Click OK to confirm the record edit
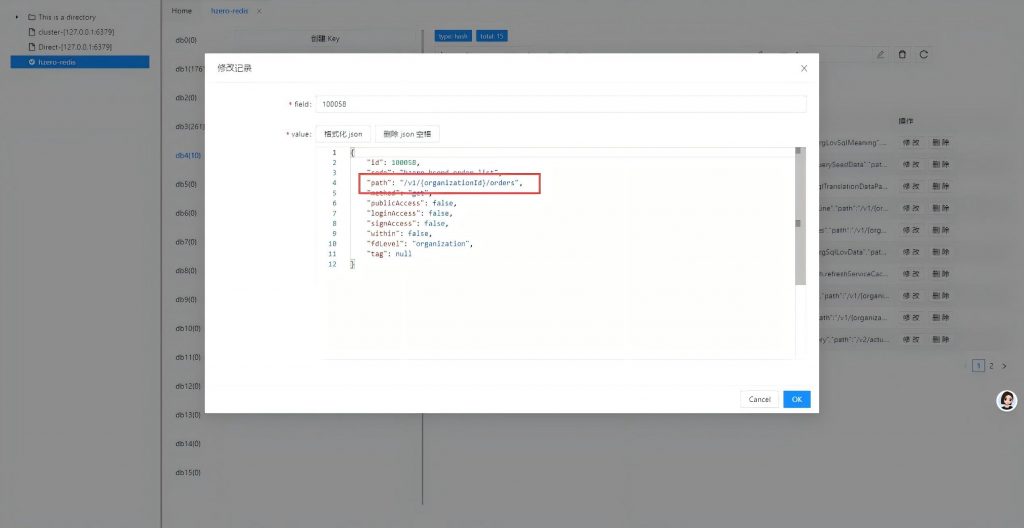The image size is (1024, 528). (796, 399)
